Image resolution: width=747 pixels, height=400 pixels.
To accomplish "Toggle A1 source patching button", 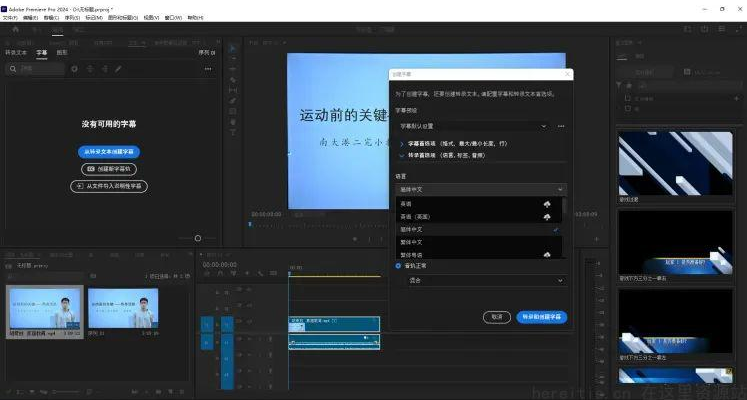I will pos(207,342).
